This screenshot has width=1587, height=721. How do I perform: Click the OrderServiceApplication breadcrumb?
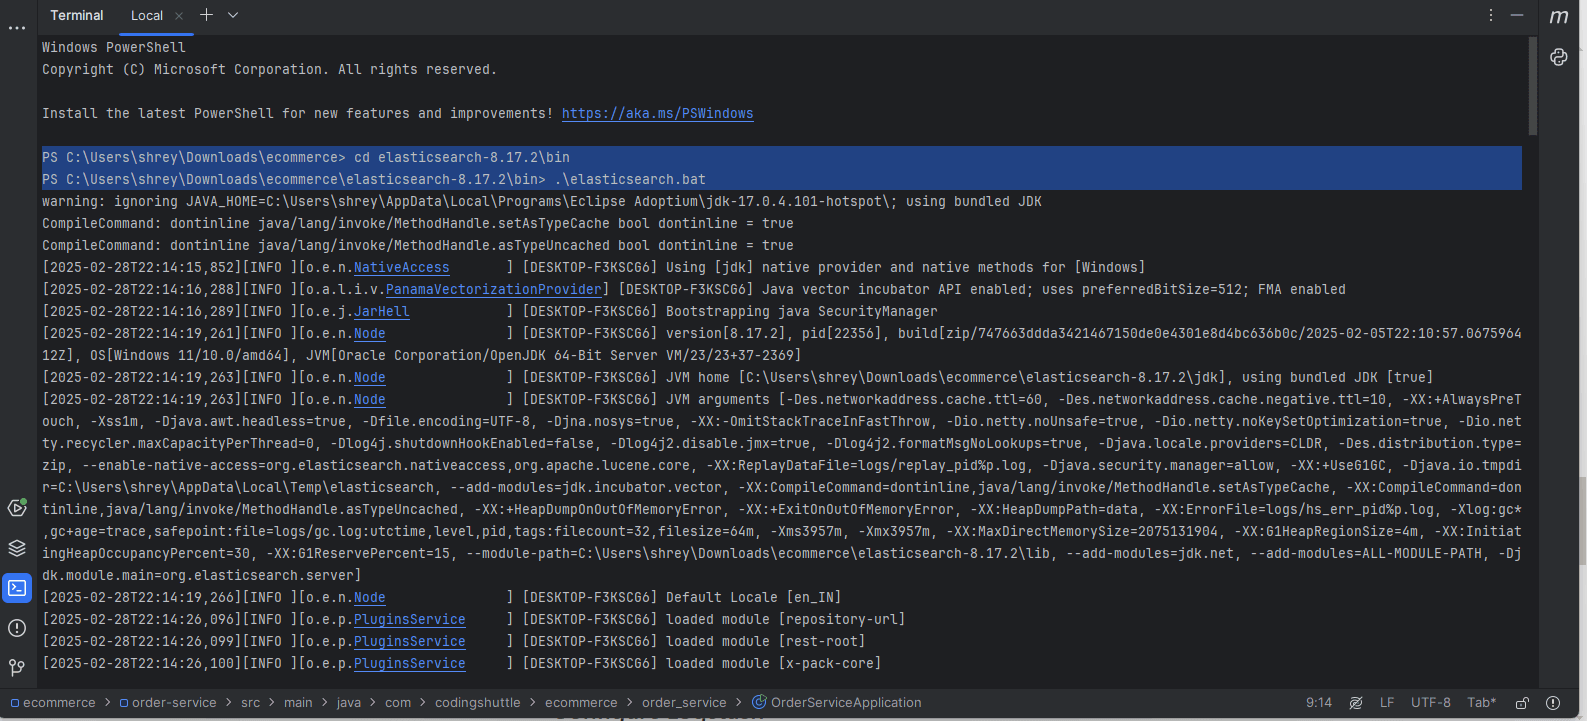click(837, 703)
